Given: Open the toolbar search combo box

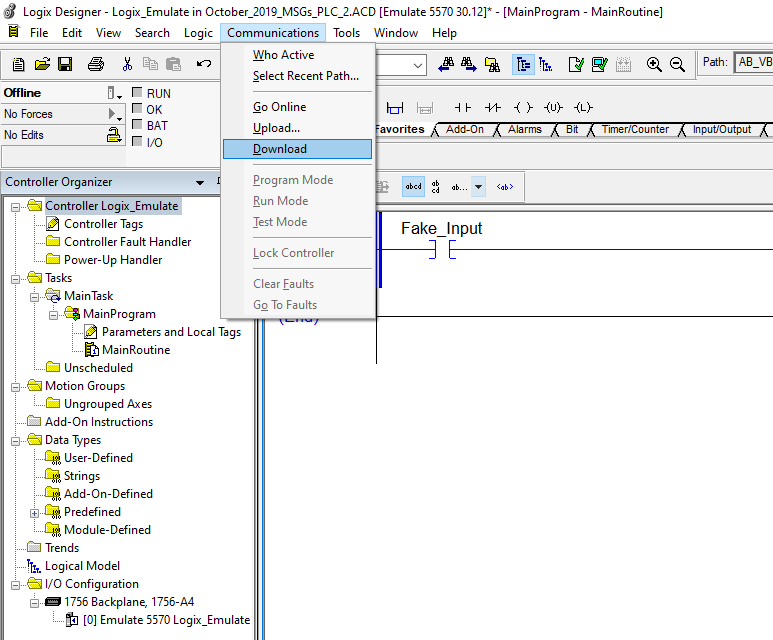Looking at the screenshot, I should click(x=418, y=65).
